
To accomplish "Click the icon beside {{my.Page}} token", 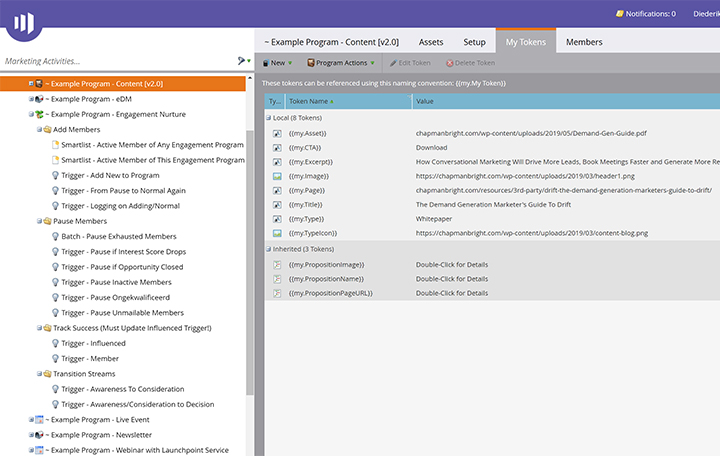I will 277,191.
